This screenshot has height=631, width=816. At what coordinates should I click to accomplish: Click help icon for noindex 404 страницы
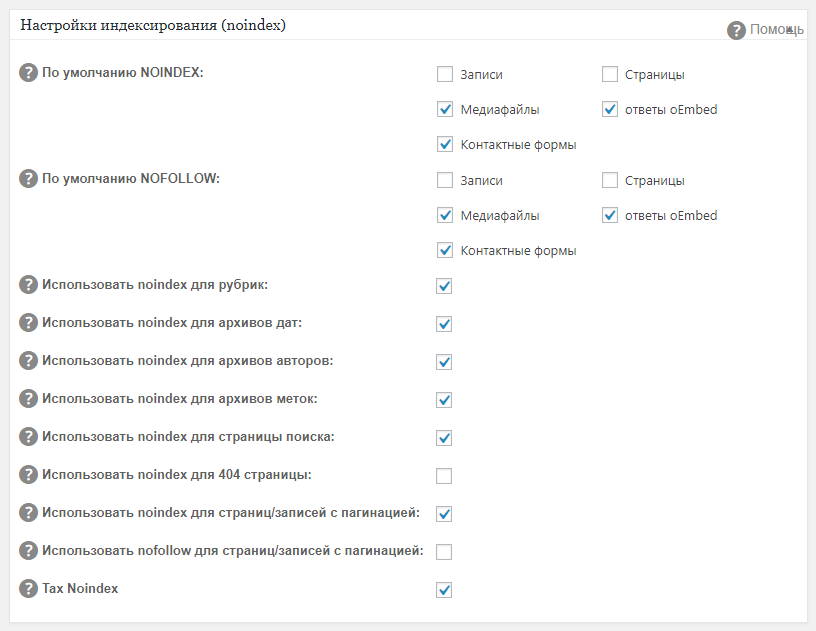tap(29, 475)
